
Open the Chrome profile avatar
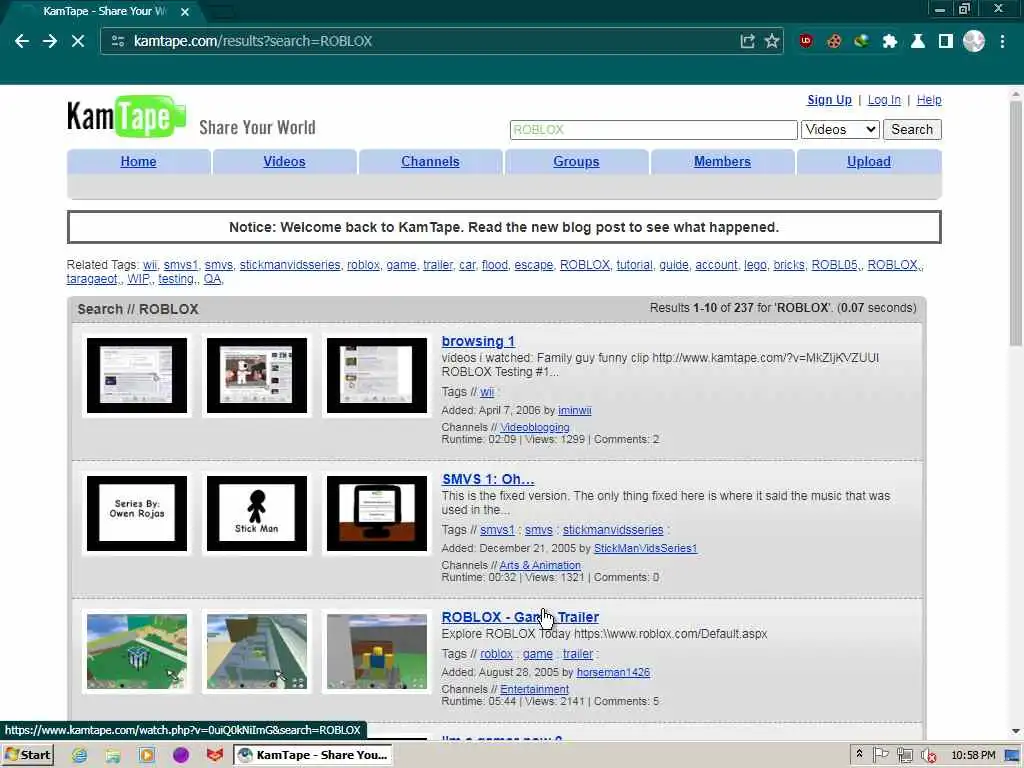974,41
